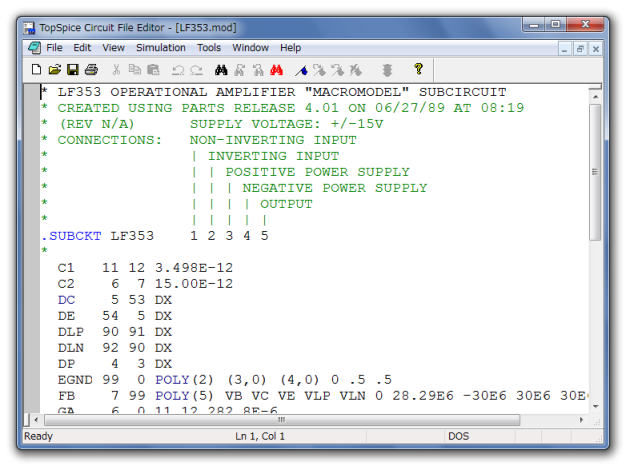
Task: Create a new file with toolbar icon
Action: (36, 70)
